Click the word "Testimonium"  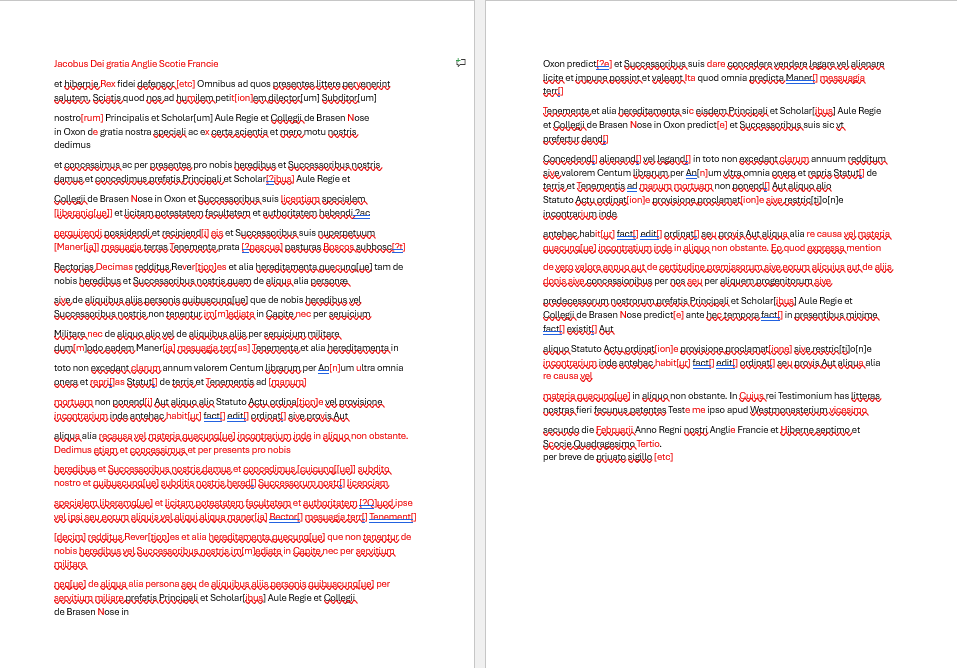tap(805, 396)
